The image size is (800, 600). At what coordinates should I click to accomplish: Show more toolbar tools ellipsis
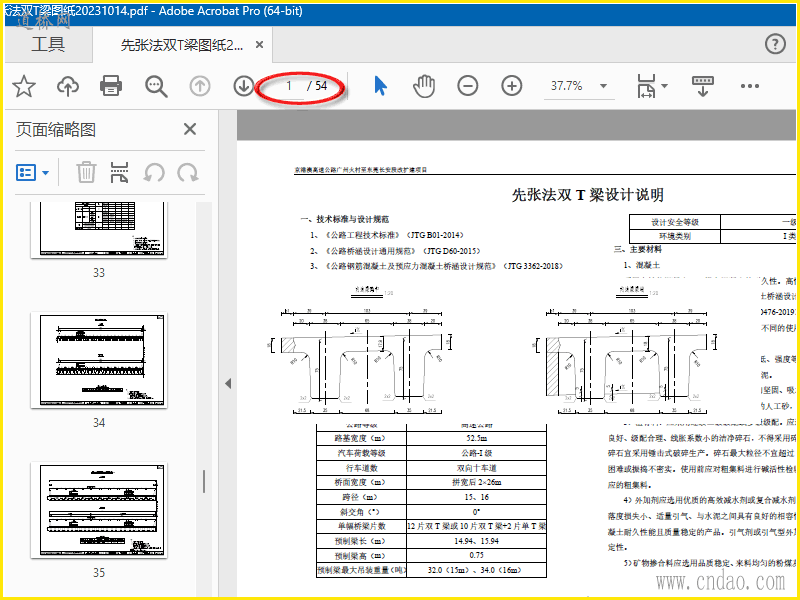click(x=750, y=86)
